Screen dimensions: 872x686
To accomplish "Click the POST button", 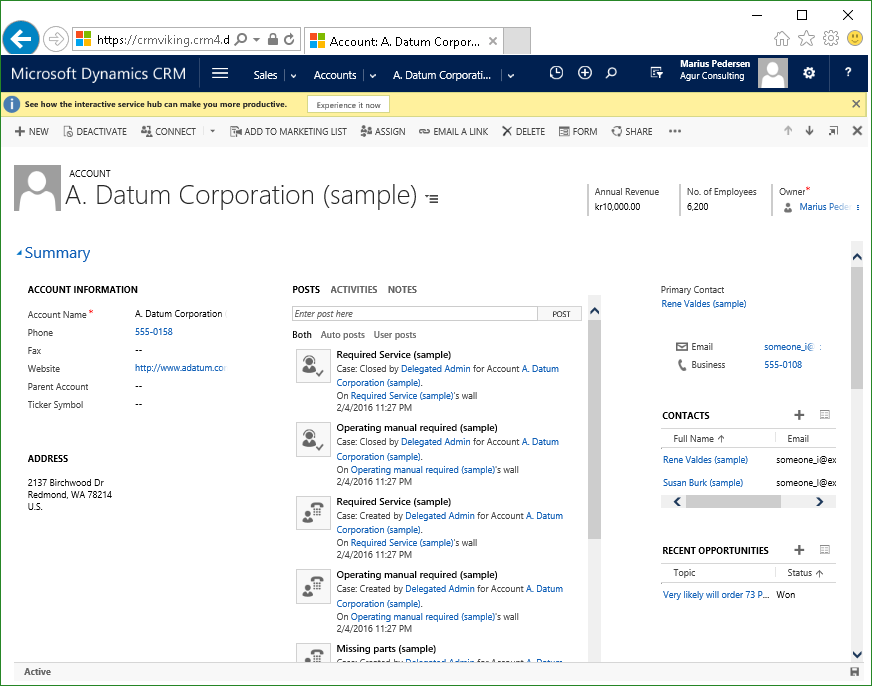I will (x=561, y=314).
